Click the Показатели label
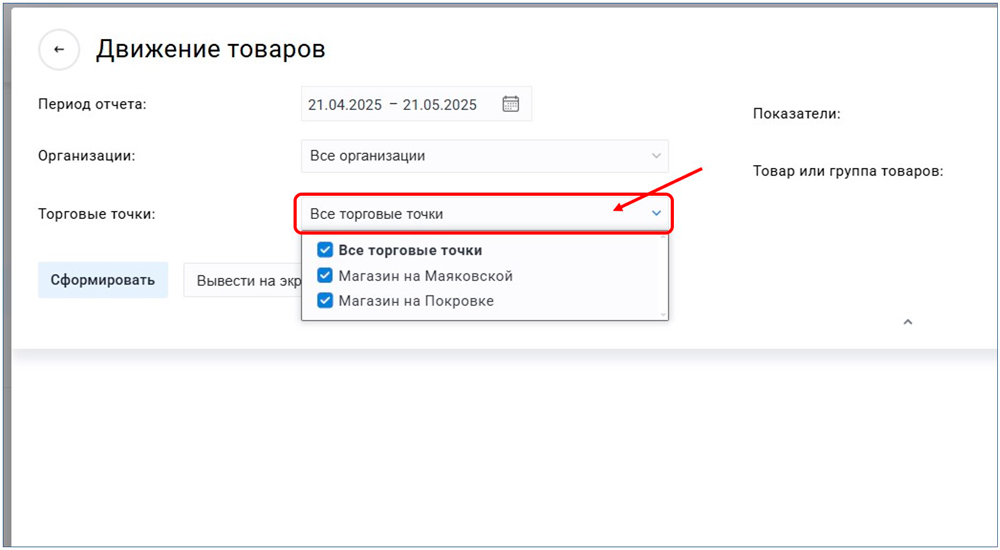The height and width of the screenshot is (550, 1000). click(796, 114)
